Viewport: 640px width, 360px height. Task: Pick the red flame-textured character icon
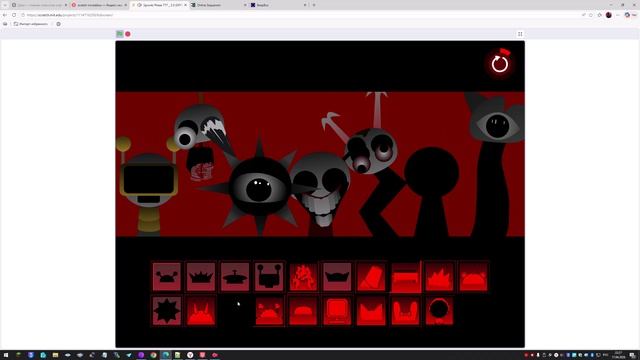303,277
